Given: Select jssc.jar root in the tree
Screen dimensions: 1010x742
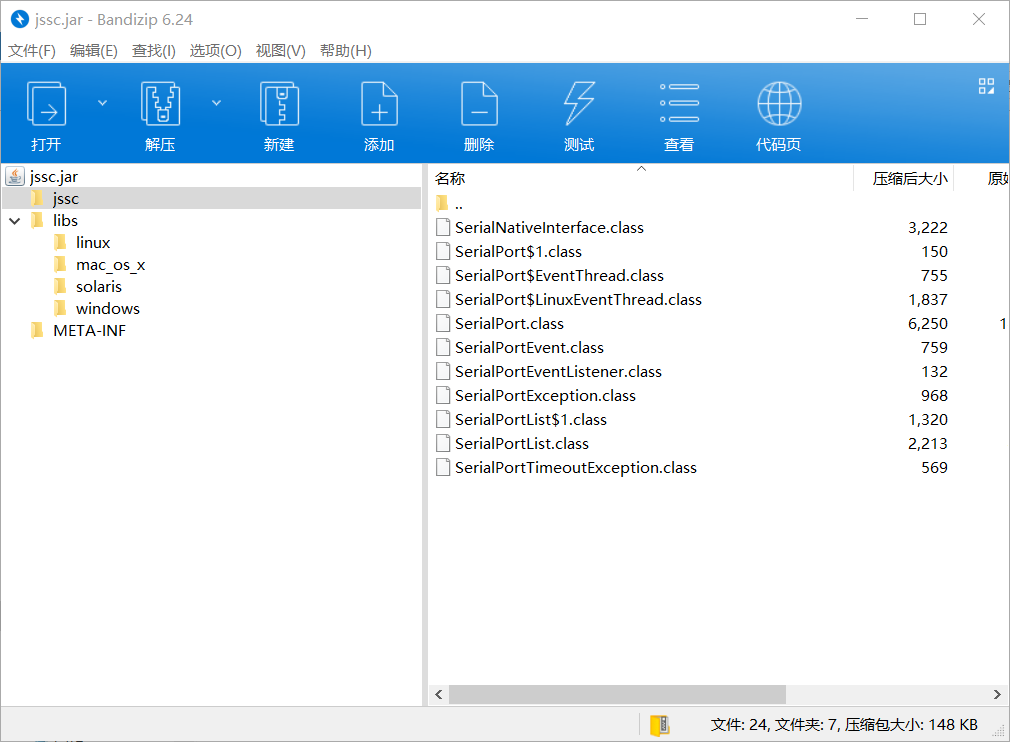Looking at the screenshot, I should [x=53, y=176].
